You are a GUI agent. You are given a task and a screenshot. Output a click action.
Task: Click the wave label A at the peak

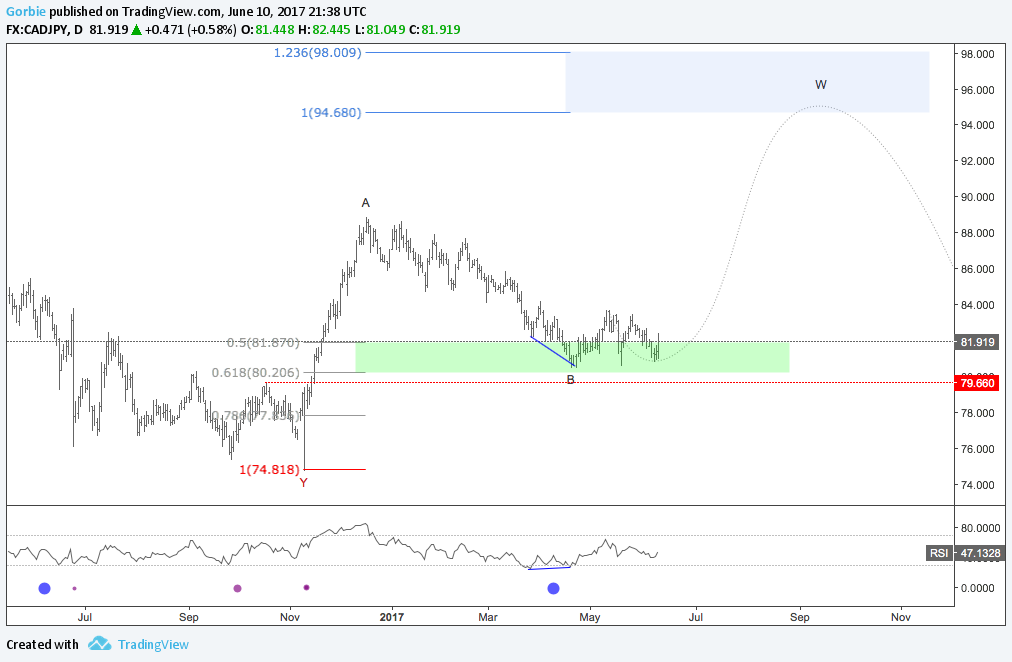click(x=365, y=203)
